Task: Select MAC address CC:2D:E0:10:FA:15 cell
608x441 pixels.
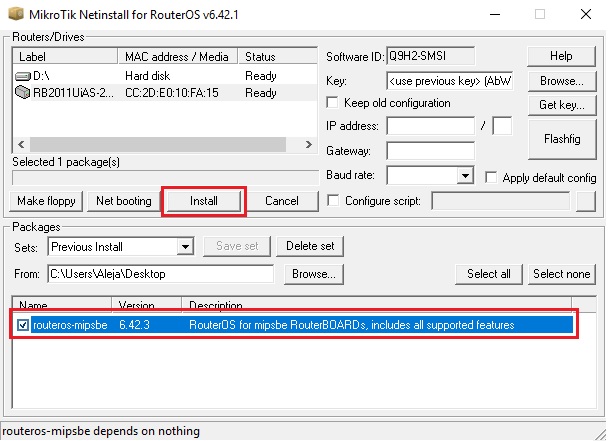Action: pyautogui.click(x=172, y=93)
